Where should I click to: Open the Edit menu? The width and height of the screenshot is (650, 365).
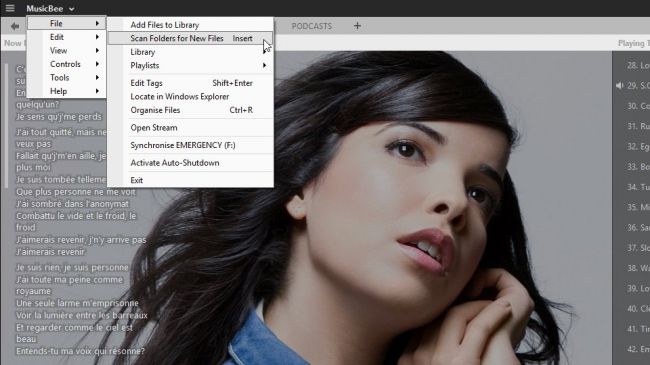click(x=67, y=37)
